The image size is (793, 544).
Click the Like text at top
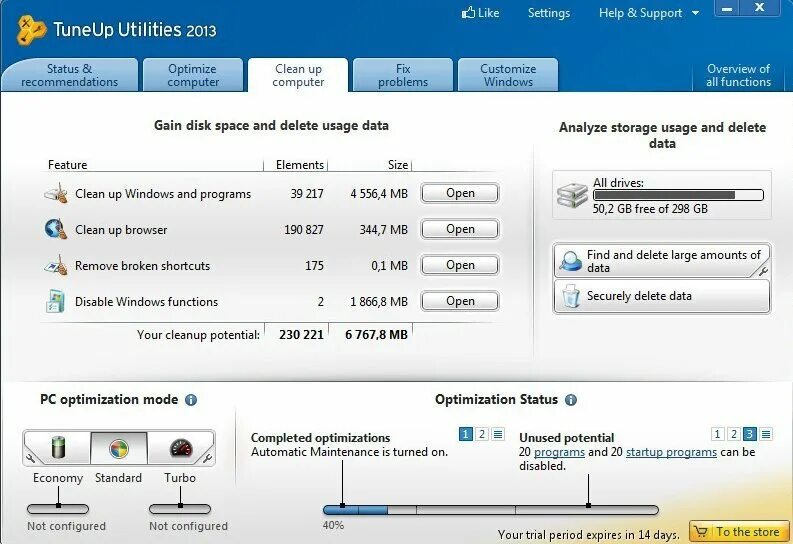(489, 13)
